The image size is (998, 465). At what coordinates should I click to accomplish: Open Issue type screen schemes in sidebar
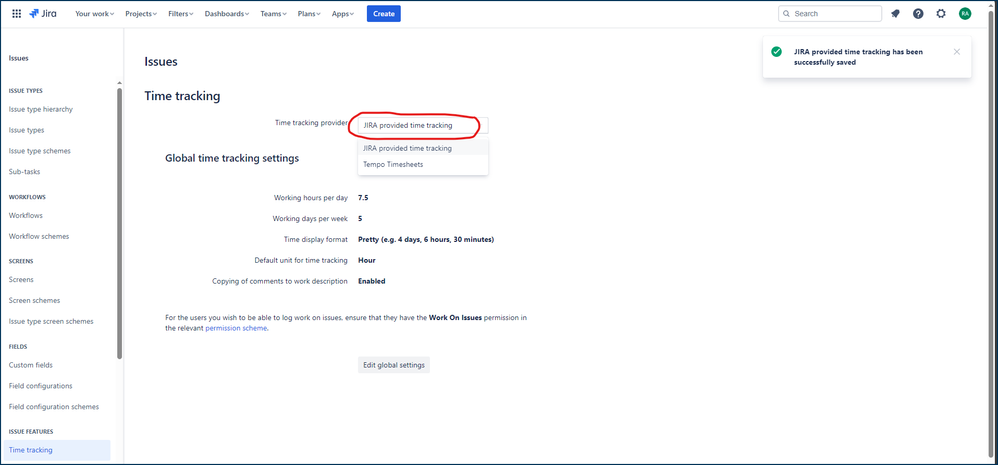click(52, 322)
